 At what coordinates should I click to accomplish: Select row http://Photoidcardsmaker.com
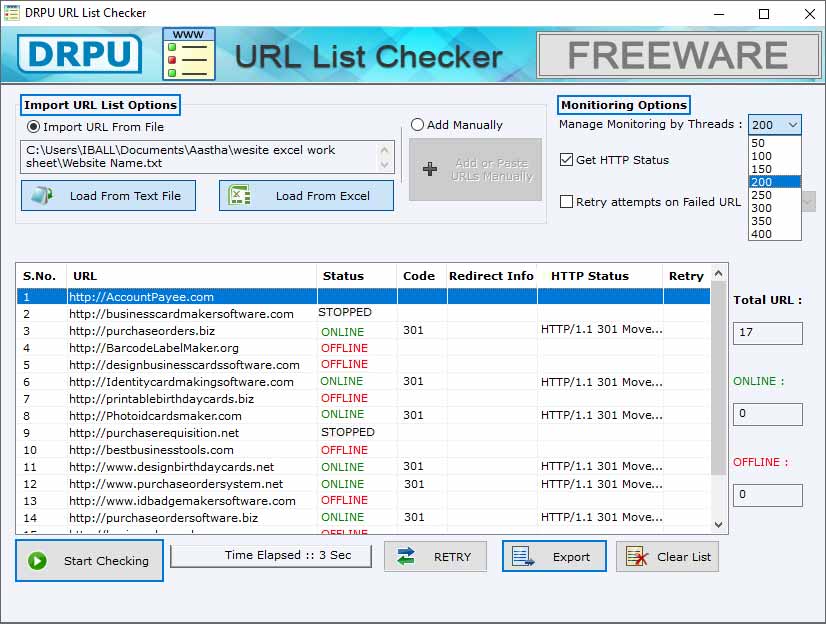[363, 415]
